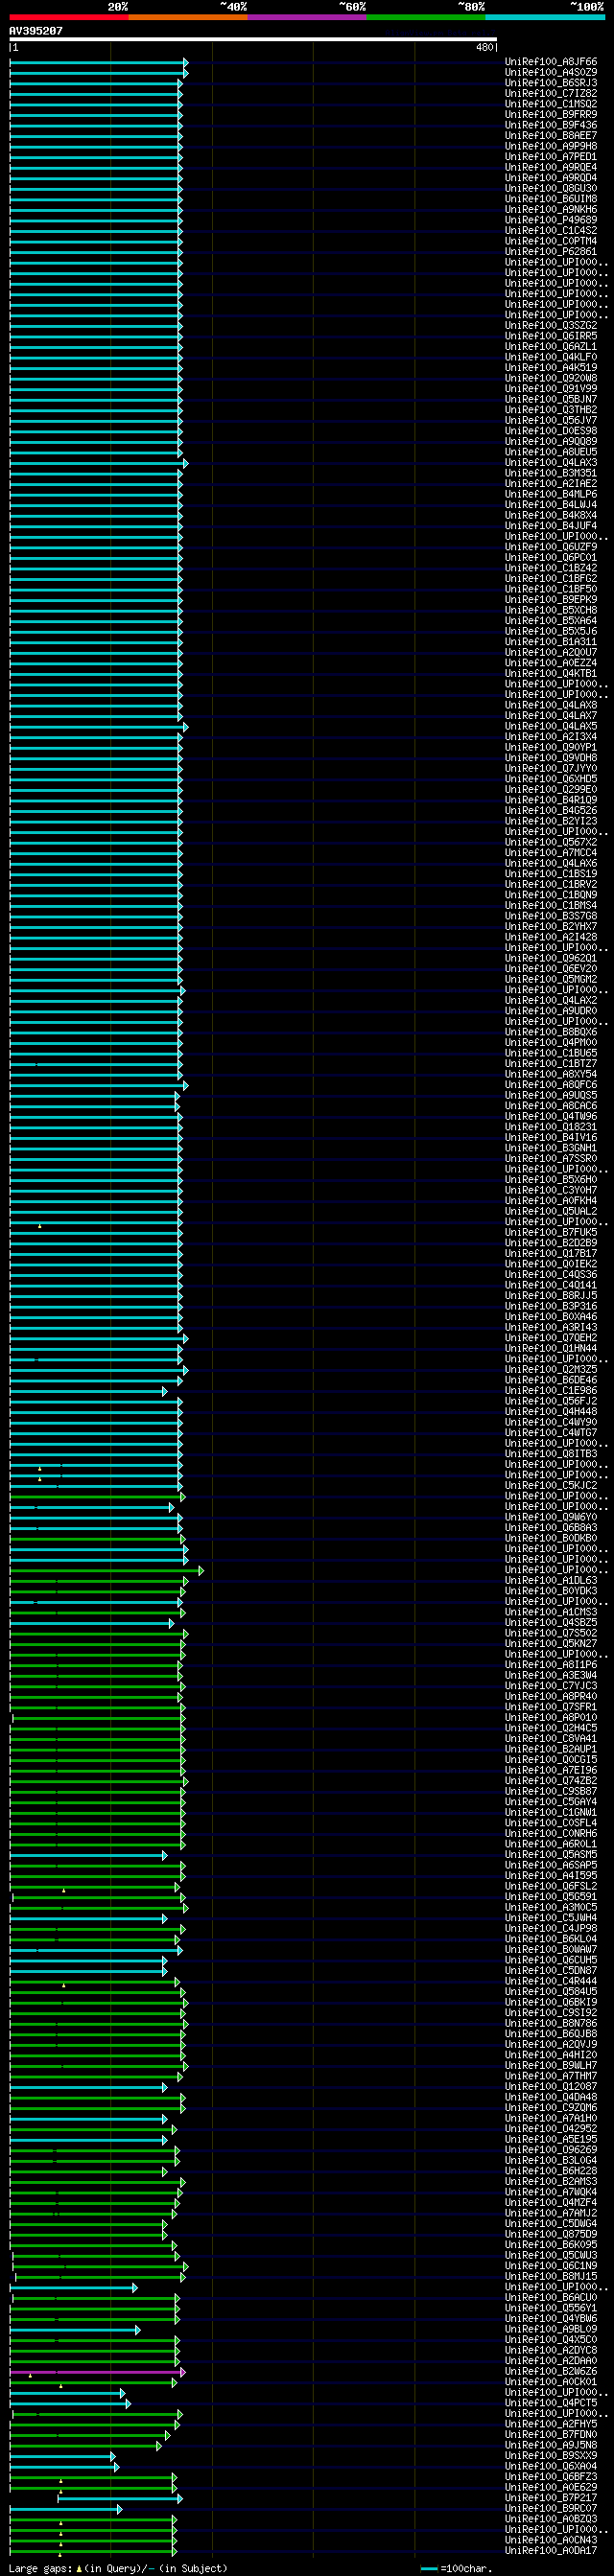The height and width of the screenshot is (2576, 614).
Task: Open hit entry UniRef100_B9F436
Action: 551,125
